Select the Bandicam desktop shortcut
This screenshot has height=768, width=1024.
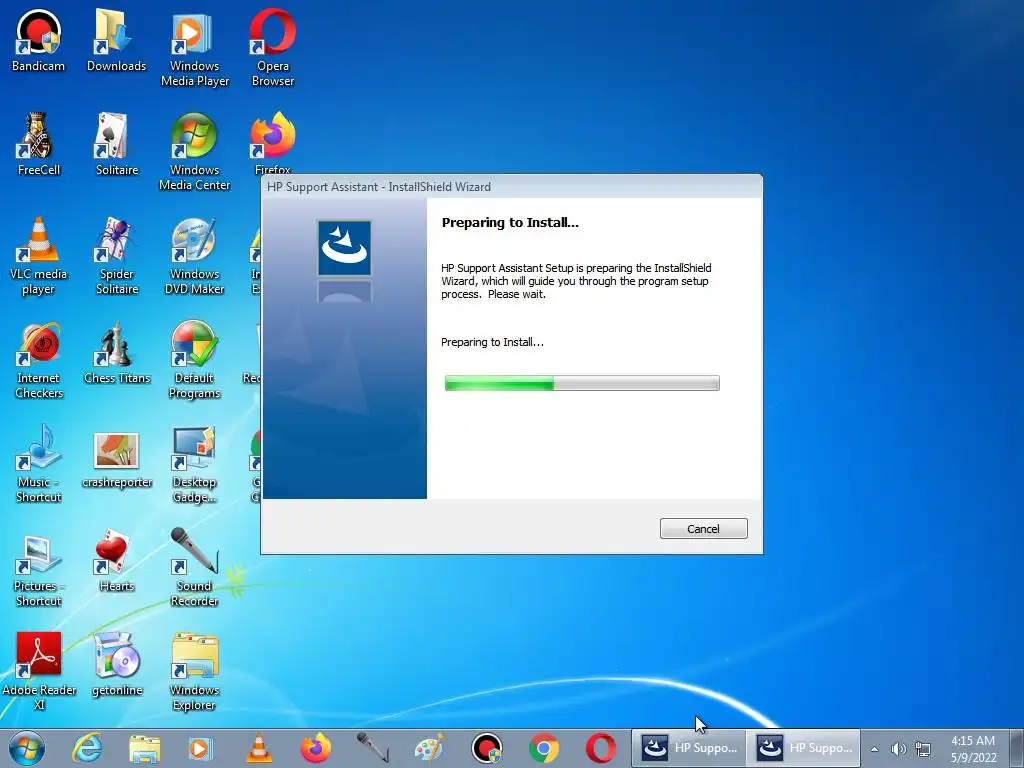[38, 41]
